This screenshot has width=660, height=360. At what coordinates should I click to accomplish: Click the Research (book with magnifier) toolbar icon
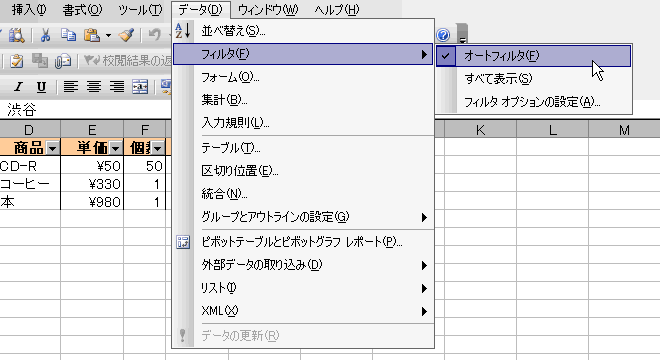coord(16,35)
